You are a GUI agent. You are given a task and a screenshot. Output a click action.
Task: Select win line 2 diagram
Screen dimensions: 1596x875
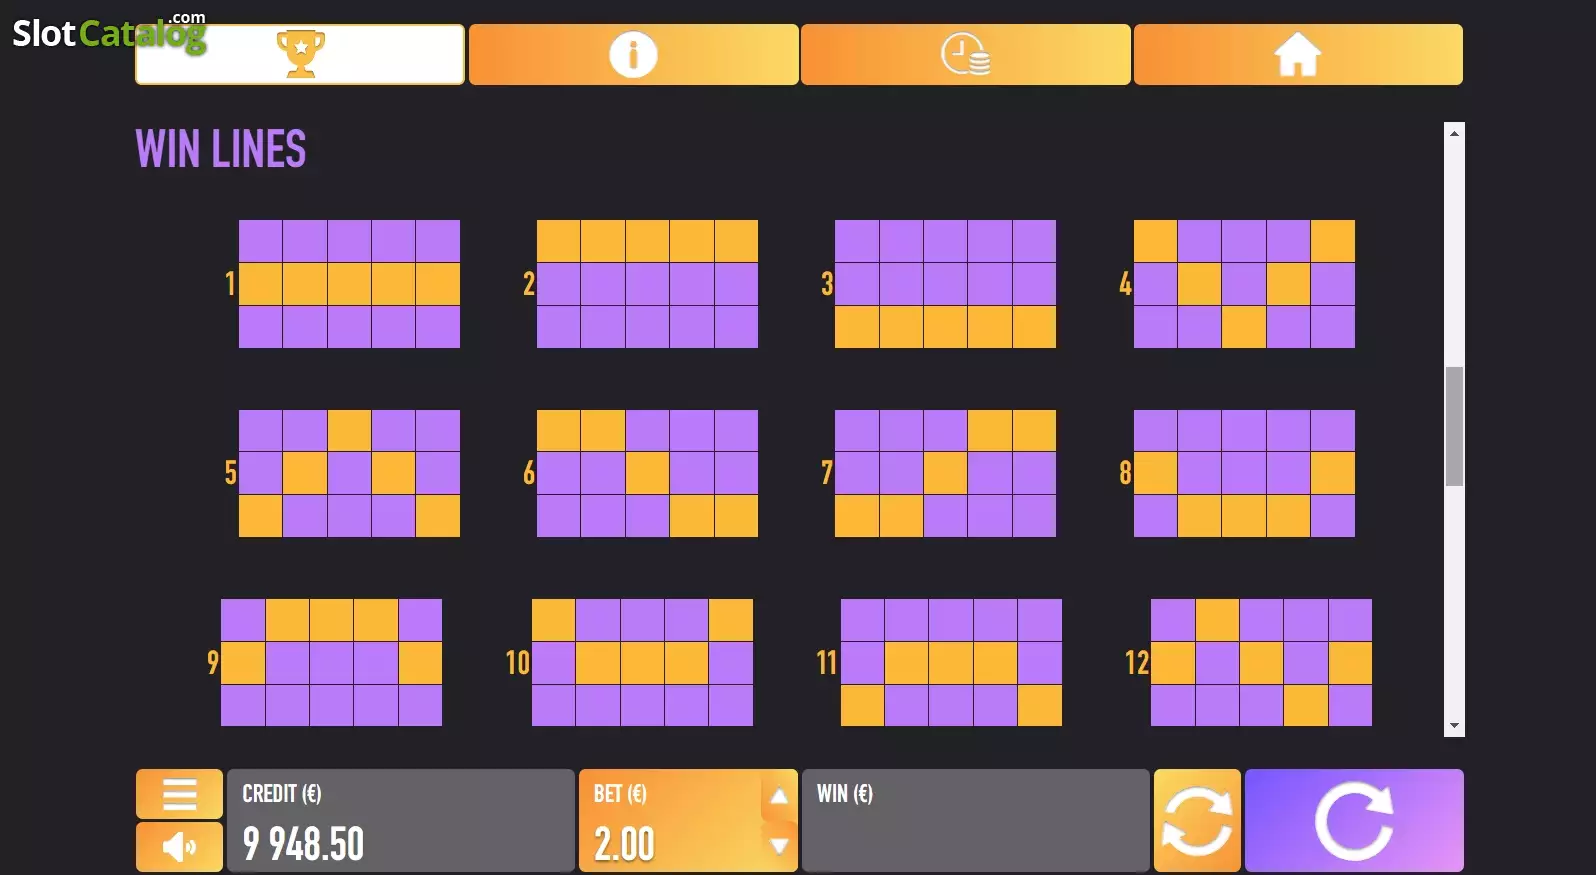pyautogui.click(x=647, y=284)
